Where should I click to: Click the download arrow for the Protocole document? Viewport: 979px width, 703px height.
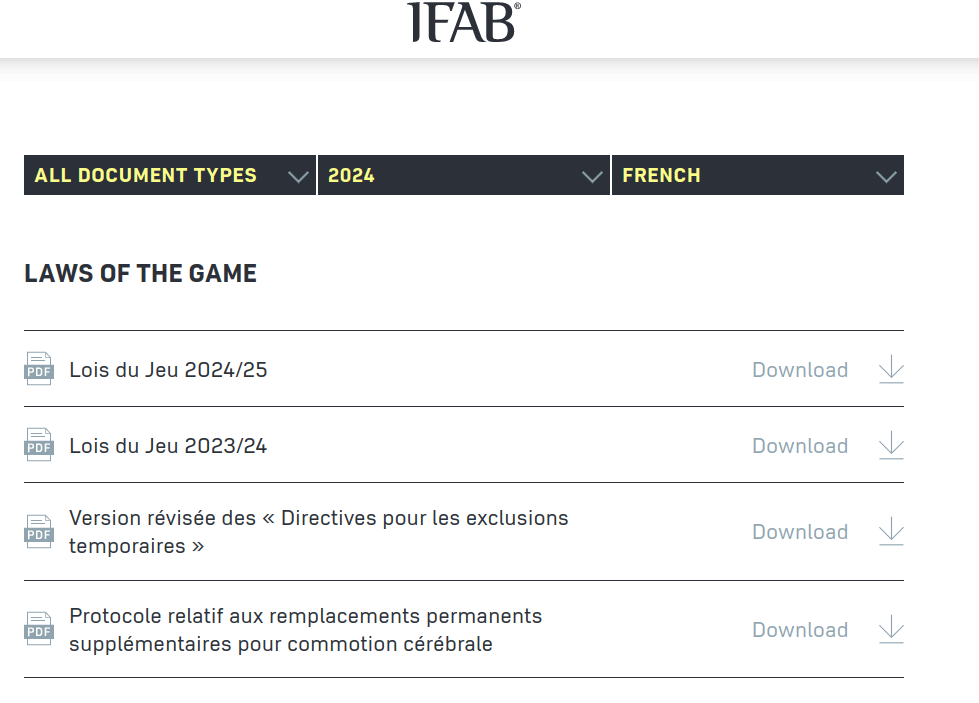pos(890,630)
